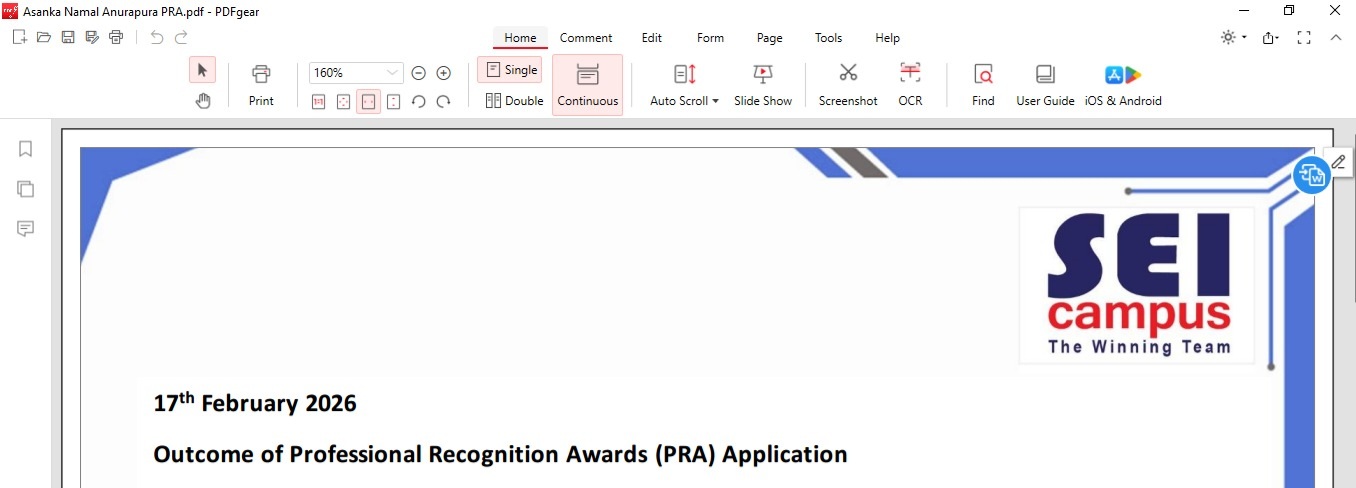Image resolution: width=1356 pixels, height=488 pixels.
Task: Open the theme brightness dropdown
Action: click(x=1233, y=38)
